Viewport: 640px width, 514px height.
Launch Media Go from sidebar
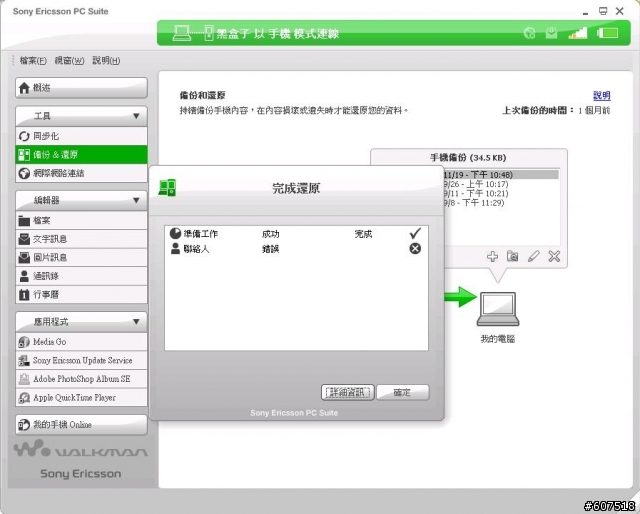[81, 342]
